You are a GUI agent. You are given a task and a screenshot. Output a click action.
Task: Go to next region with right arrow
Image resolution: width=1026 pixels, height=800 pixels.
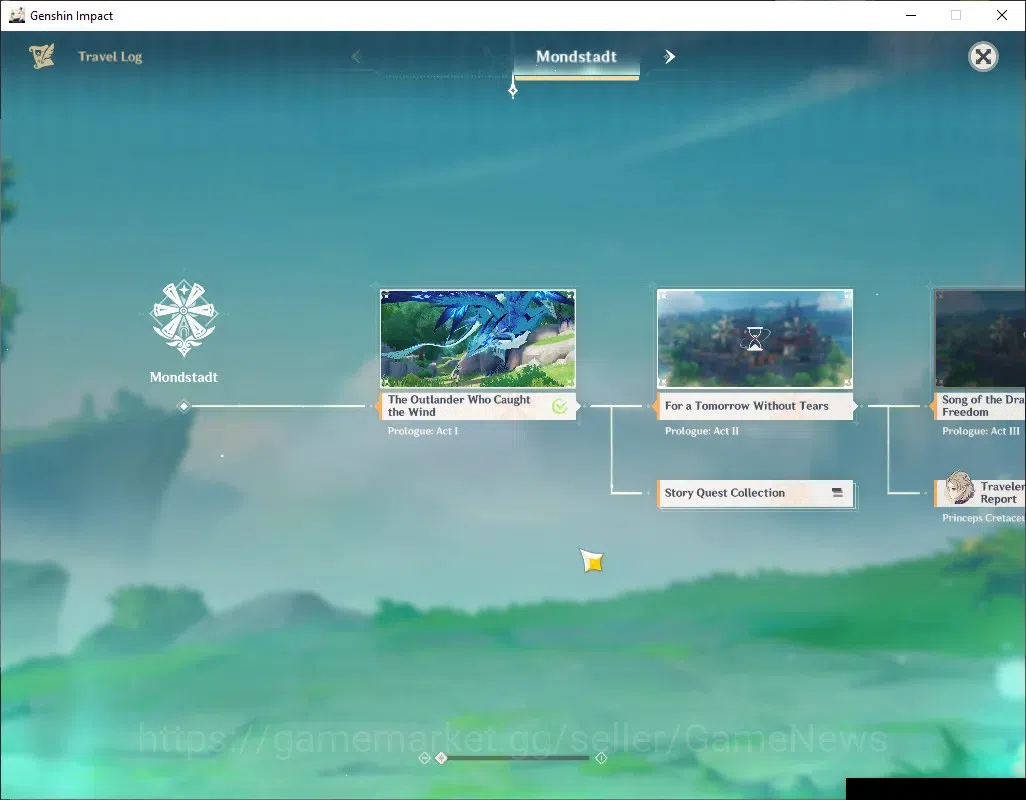point(669,57)
